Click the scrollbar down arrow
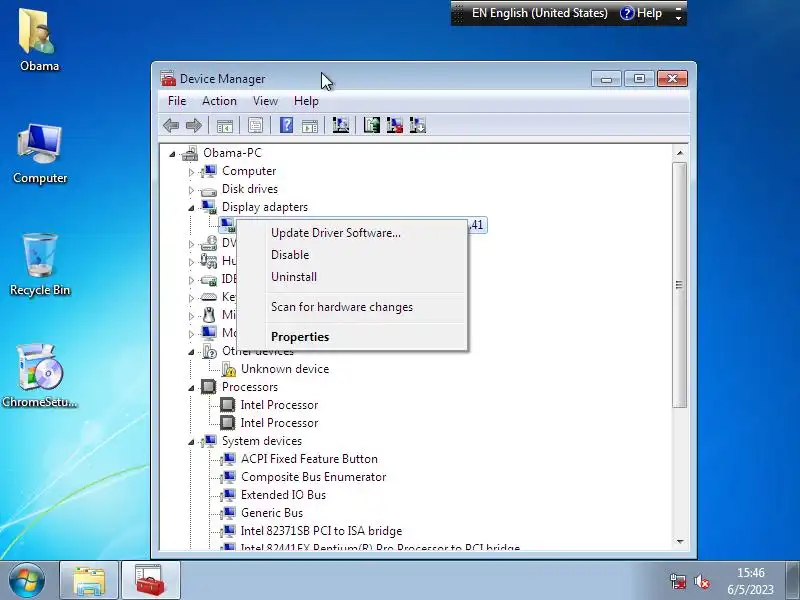 (680, 542)
